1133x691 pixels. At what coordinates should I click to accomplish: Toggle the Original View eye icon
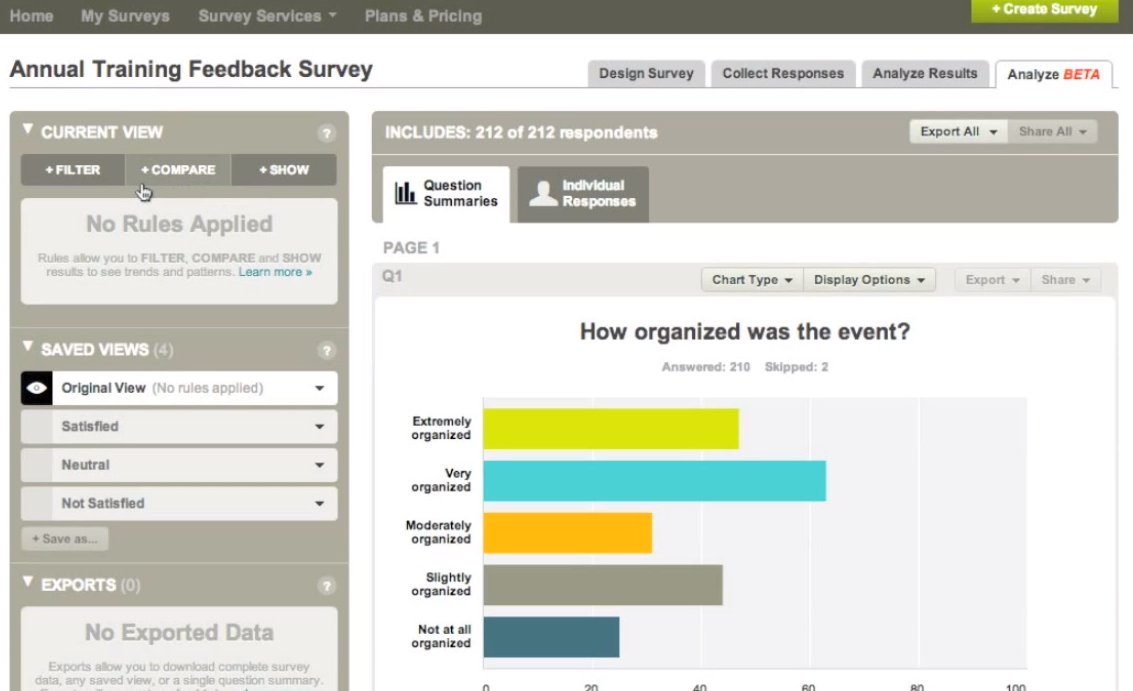(37, 388)
